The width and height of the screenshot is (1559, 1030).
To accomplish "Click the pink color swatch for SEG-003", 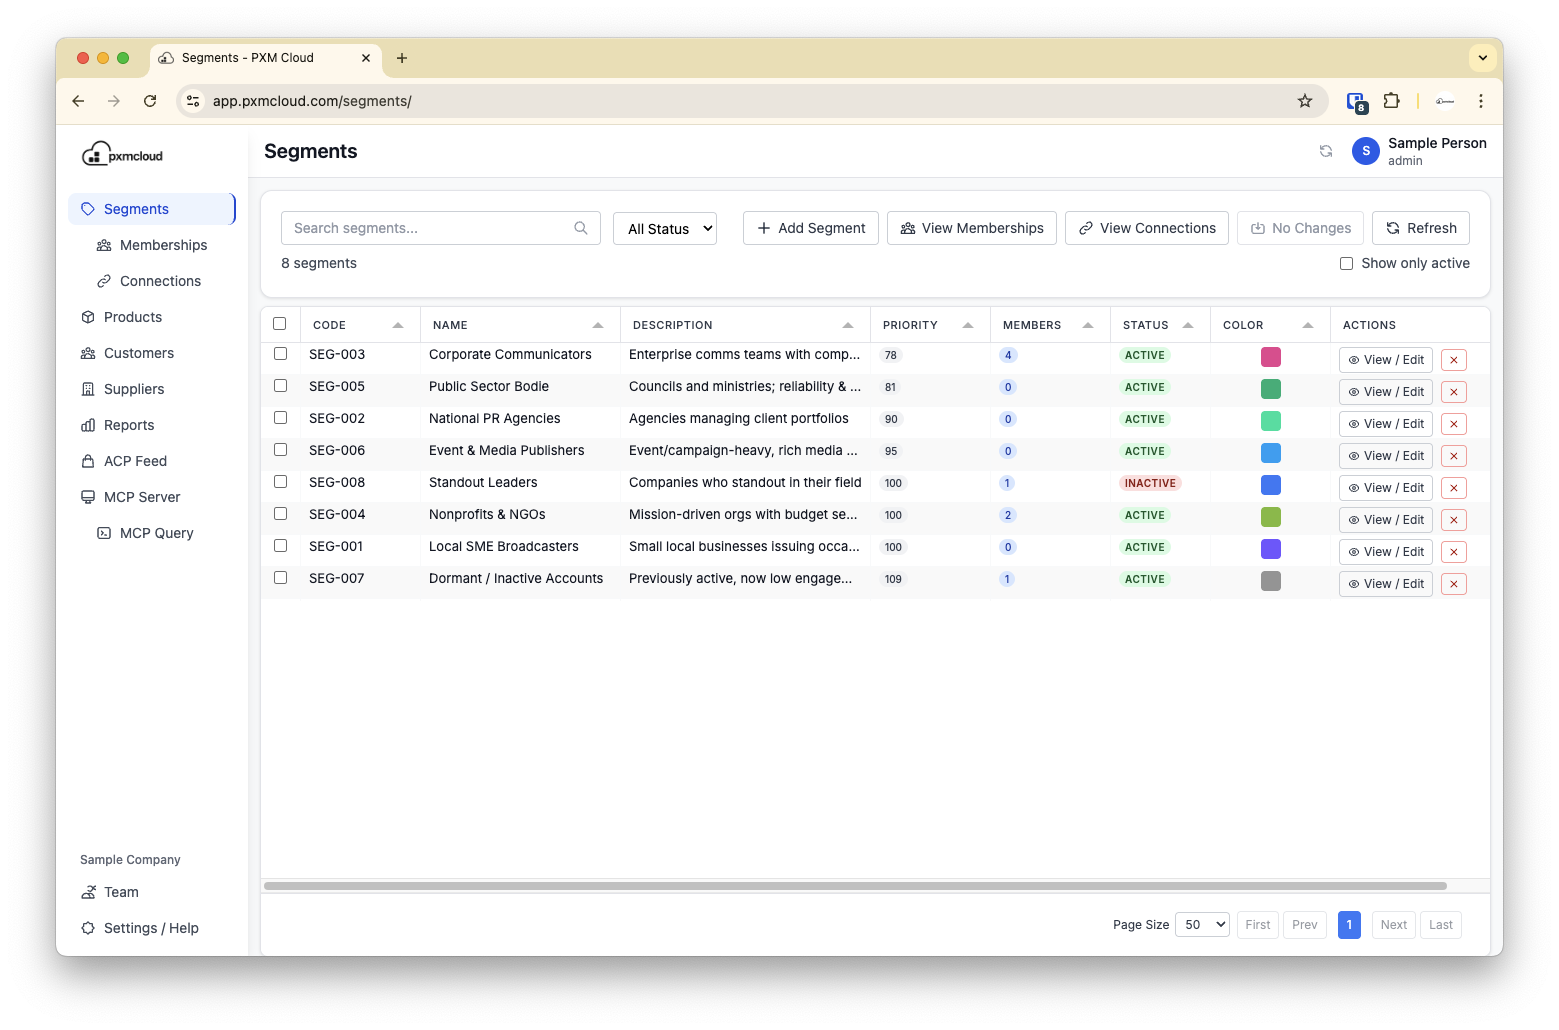I will coord(1271,357).
